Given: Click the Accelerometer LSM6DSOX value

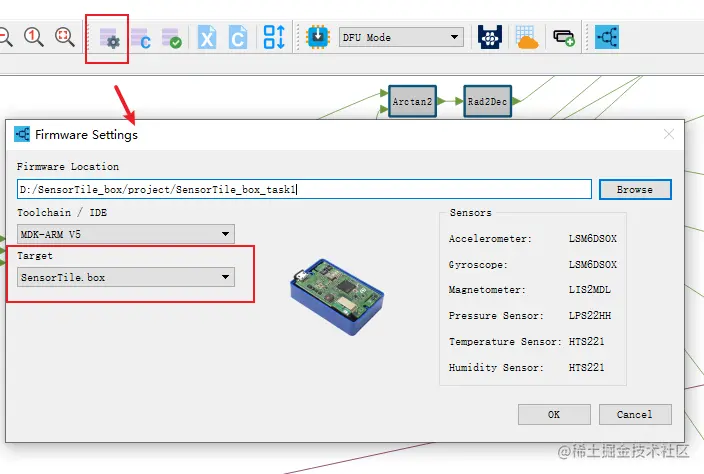Looking at the screenshot, I should [593, 239].
